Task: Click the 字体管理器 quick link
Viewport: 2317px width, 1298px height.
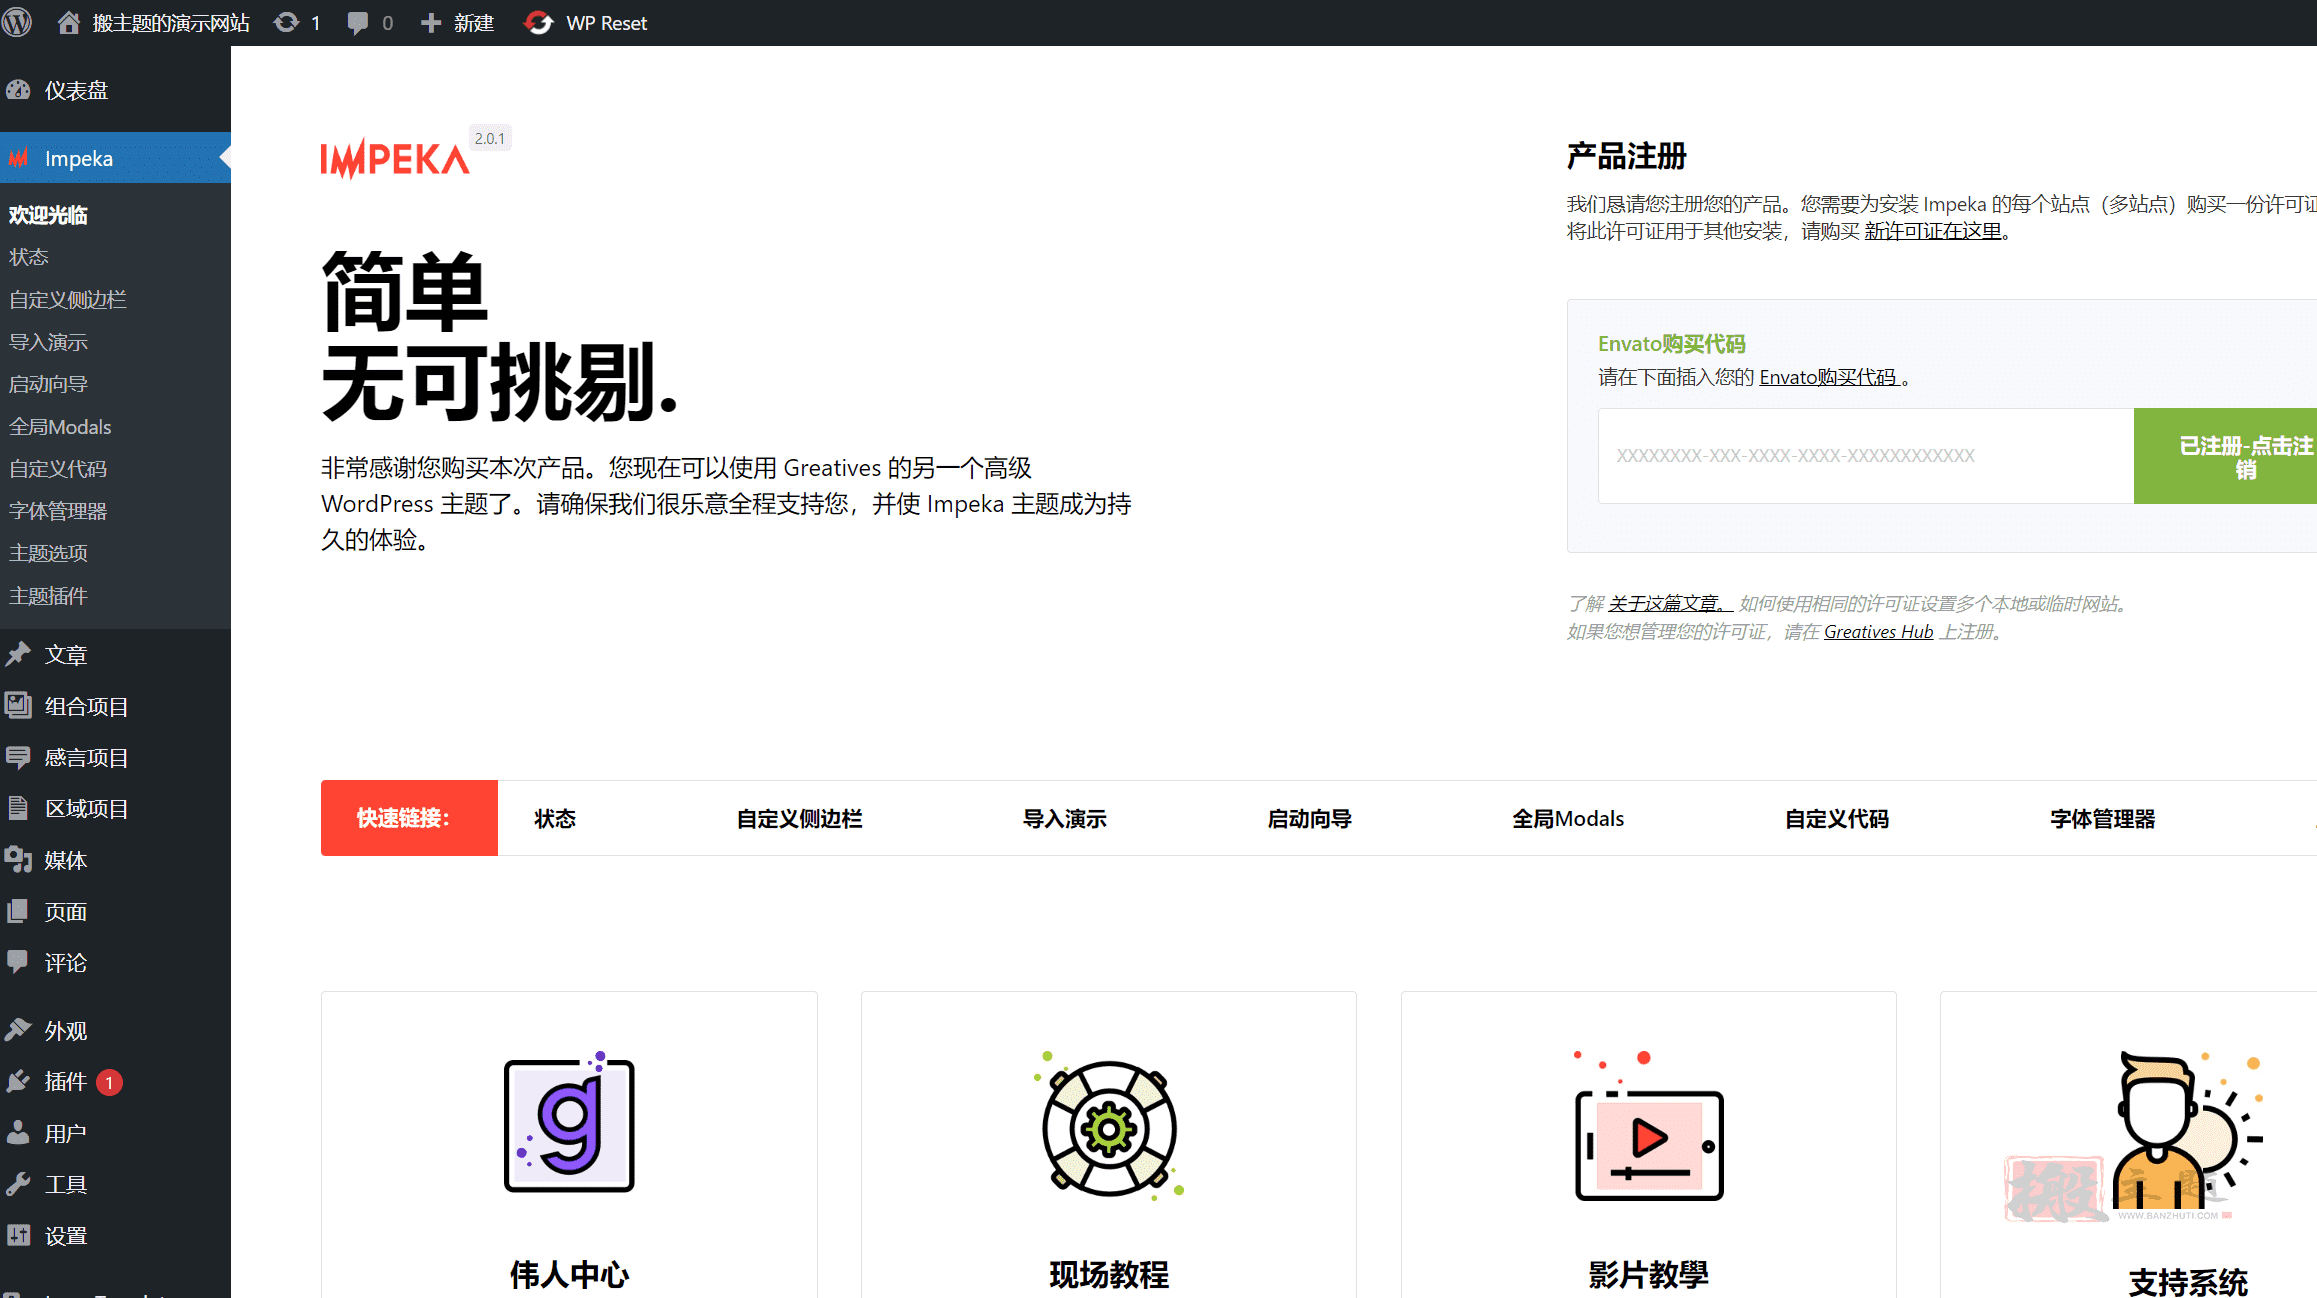Action: click(x=2102, y=818)
